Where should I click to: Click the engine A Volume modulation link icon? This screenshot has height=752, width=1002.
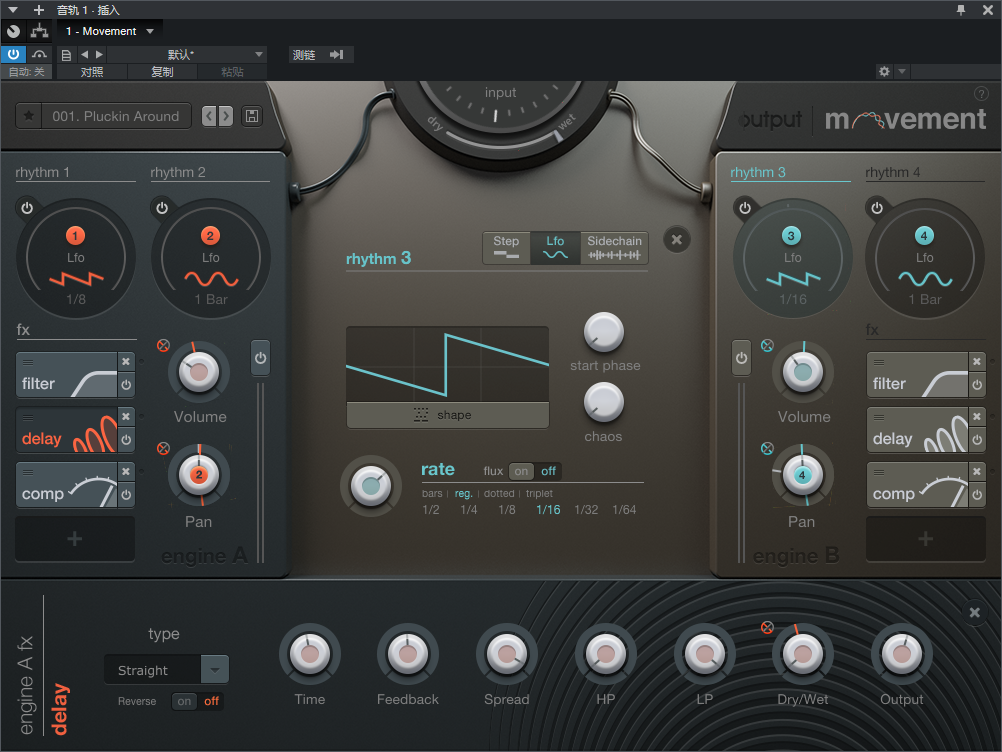click(164, 346)
